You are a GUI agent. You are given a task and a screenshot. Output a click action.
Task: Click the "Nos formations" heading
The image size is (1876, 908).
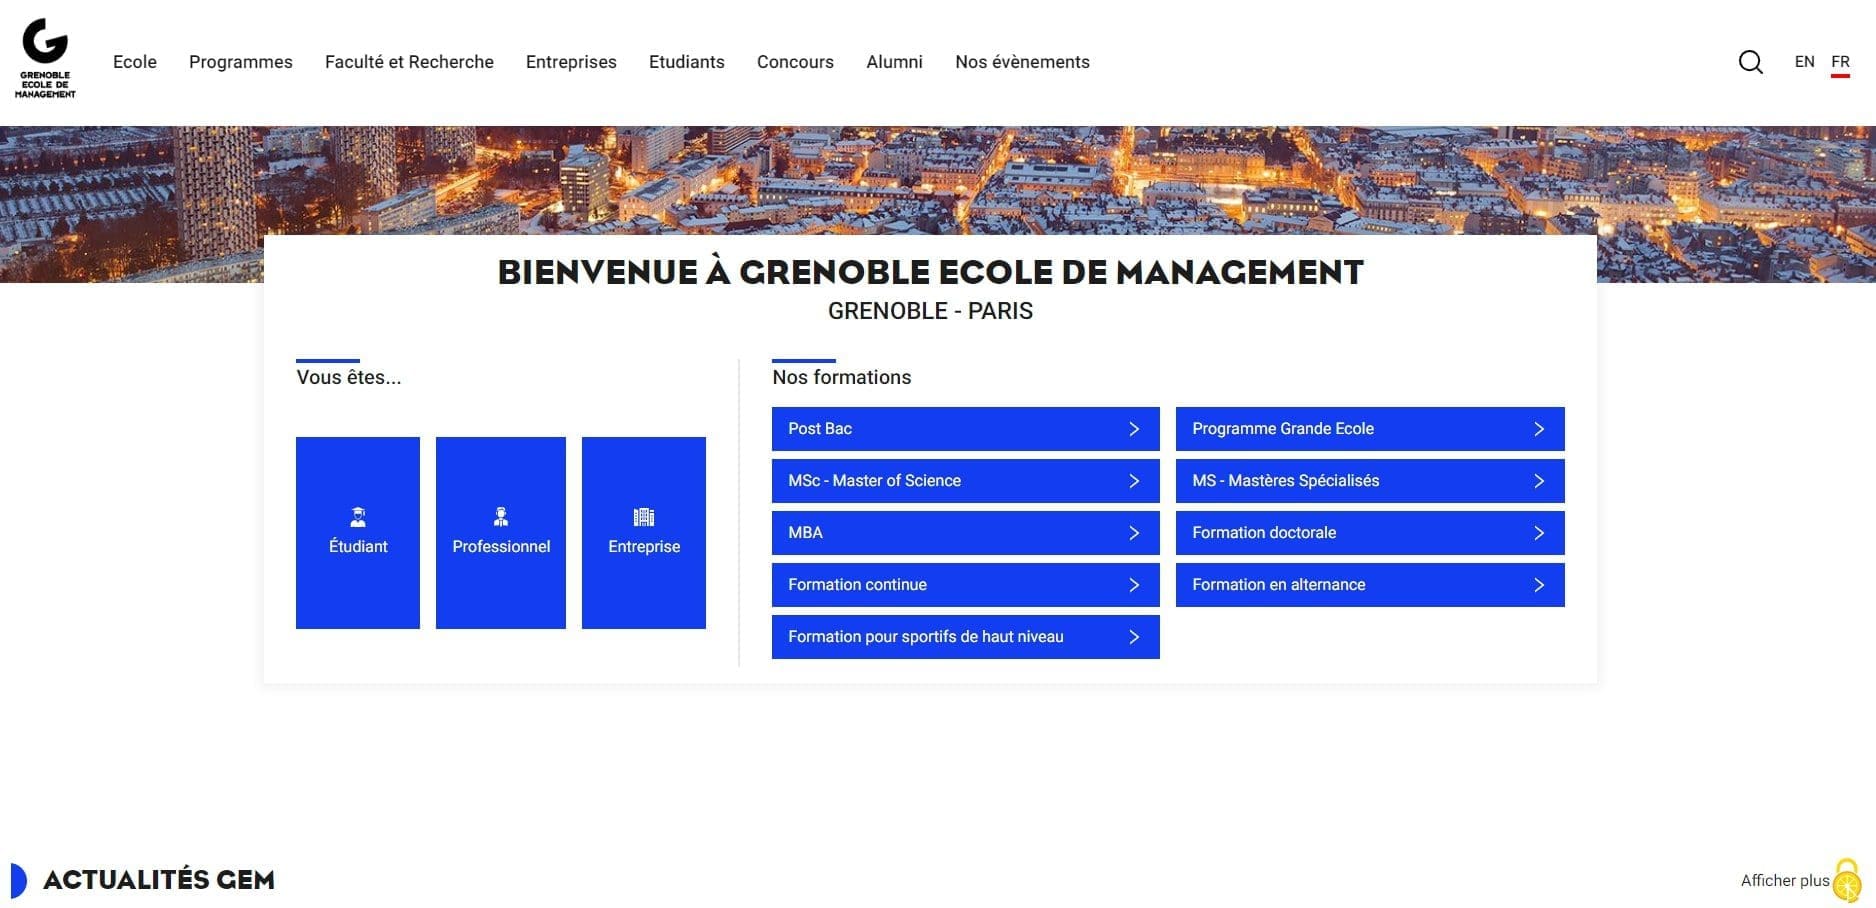(x=842, y=377)
